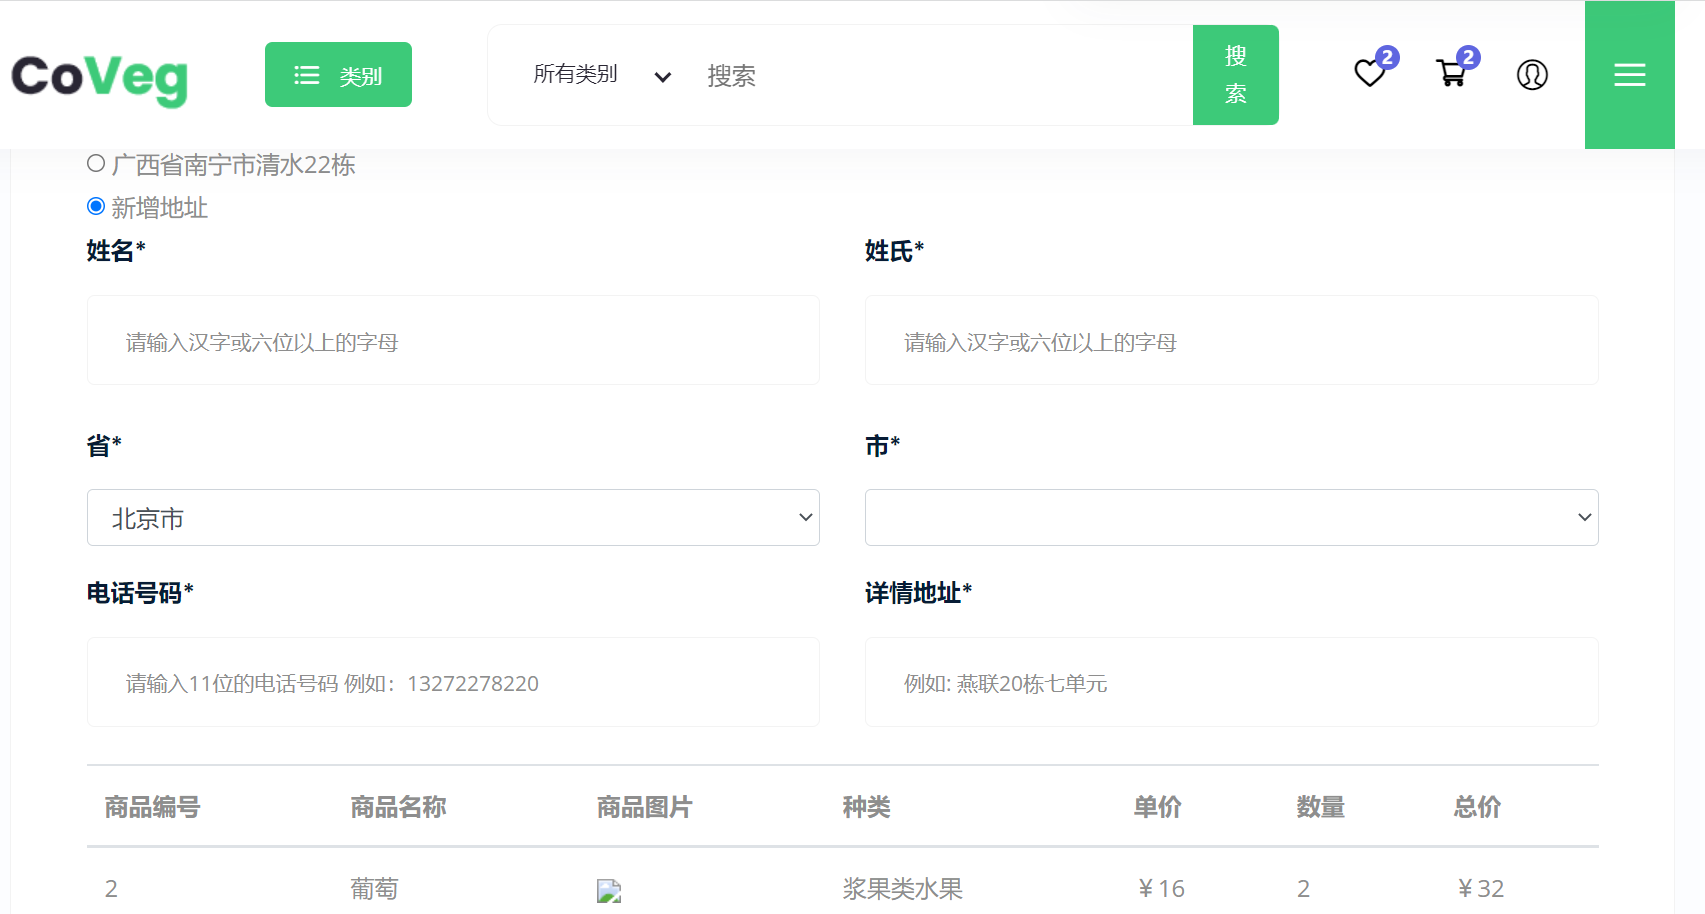Select the 广西省南宁市清水22栋 address radio
Viewport: 1705px width, 914px height.
[96, 163]
